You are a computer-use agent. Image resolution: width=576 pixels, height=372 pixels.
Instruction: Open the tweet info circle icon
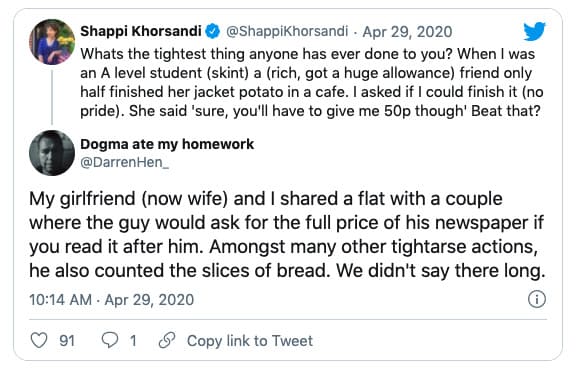pyautogui.click(x=537, y=299)
